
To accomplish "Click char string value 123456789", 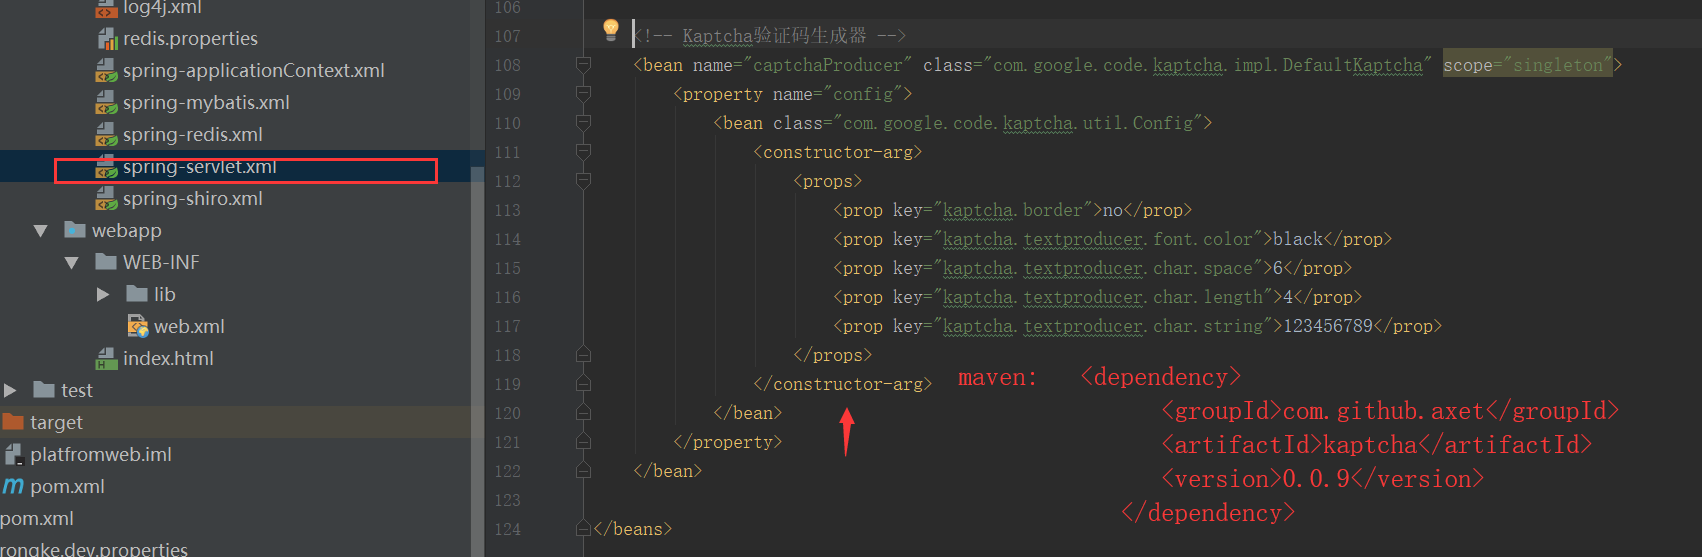I will coord(1328,327).
